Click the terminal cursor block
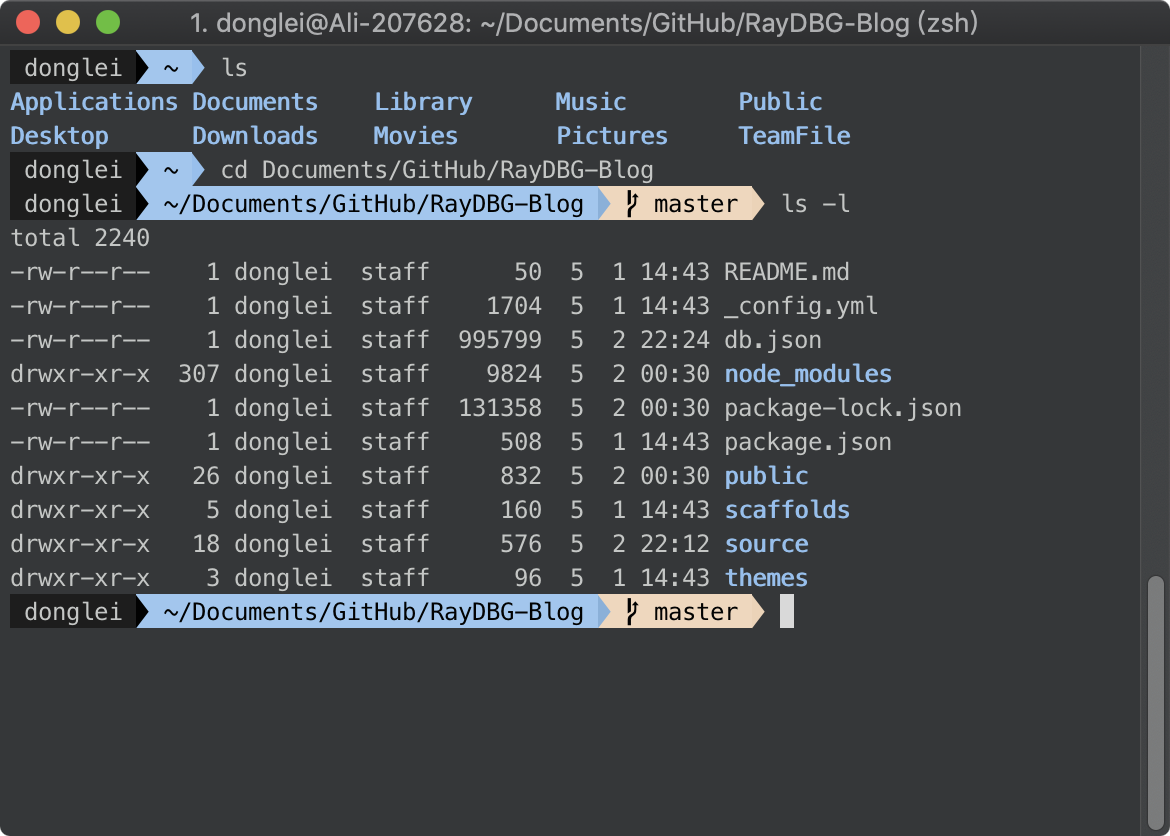Viewport: 1170px width, 836px height. pyautogui.click(x=786, y=612)
